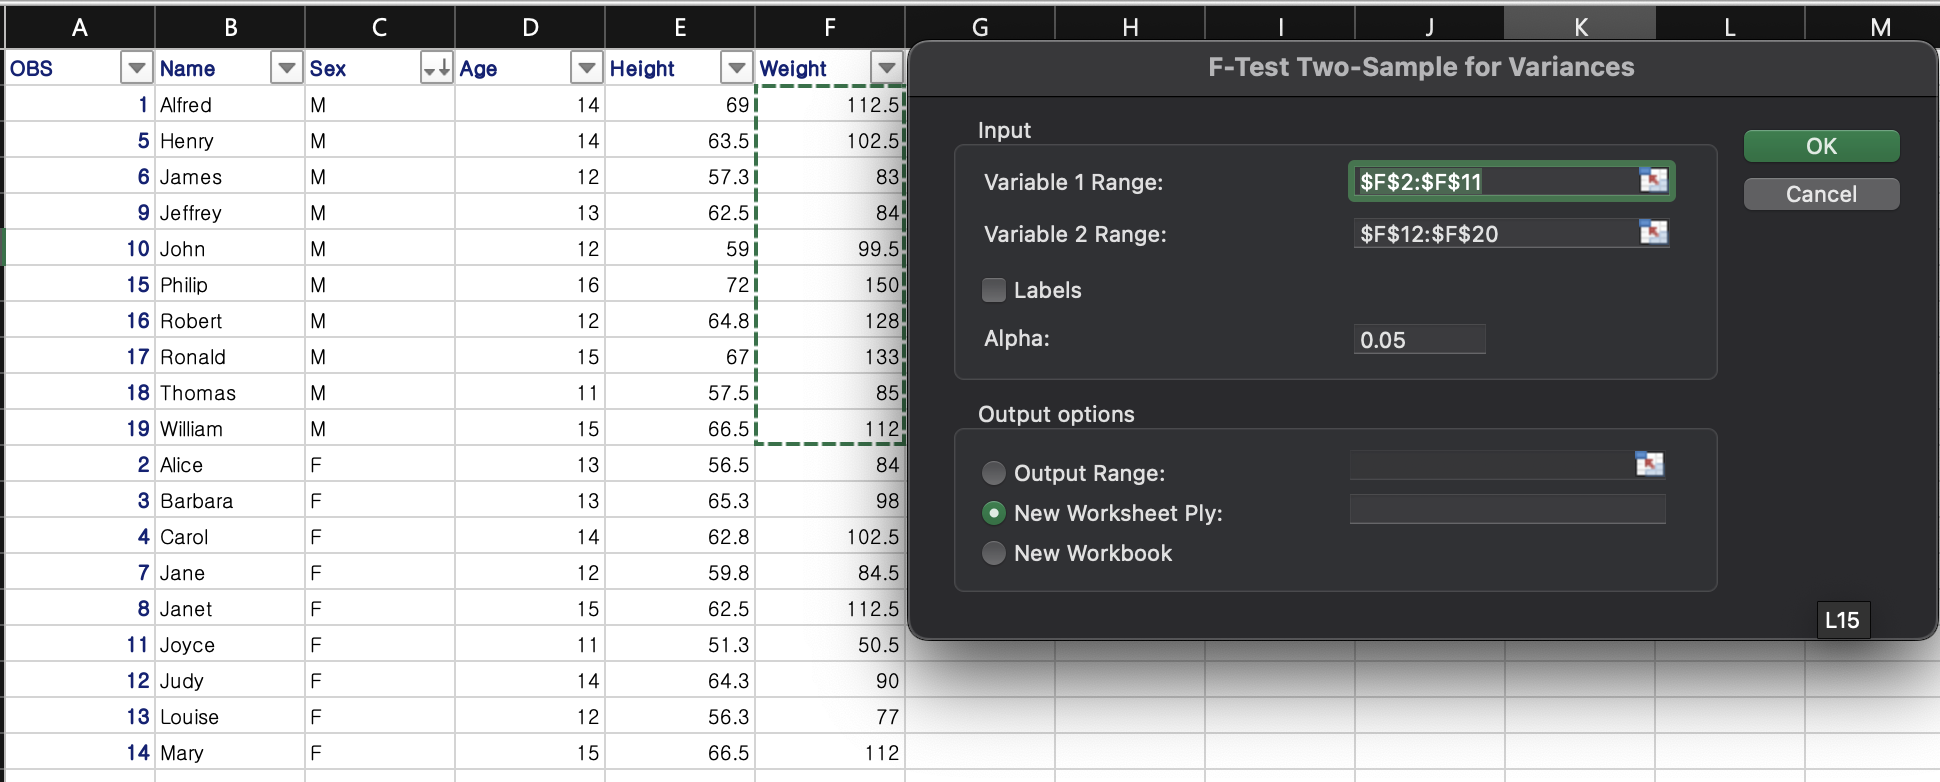Click the cell containing Henry
The height and width of the screenshot is (782, 1940).
[230, 141]
